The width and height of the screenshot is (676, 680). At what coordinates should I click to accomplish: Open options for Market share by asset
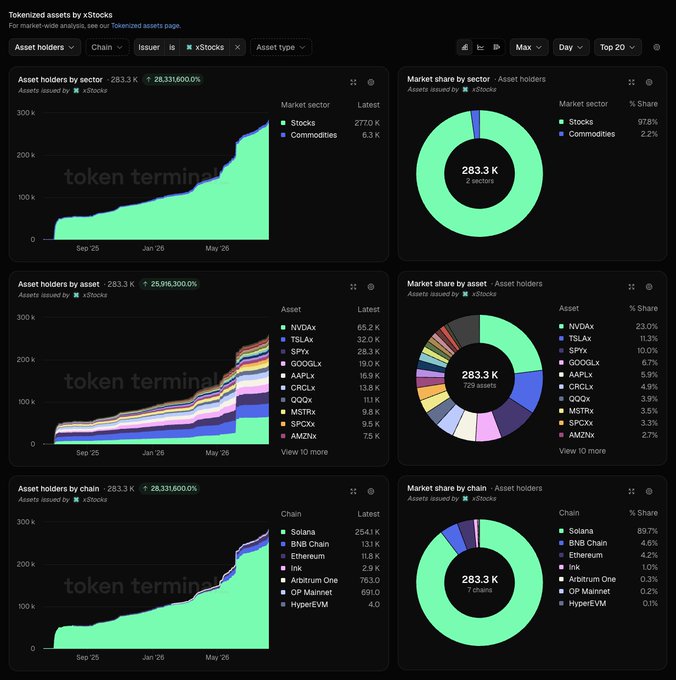[649, 287]
